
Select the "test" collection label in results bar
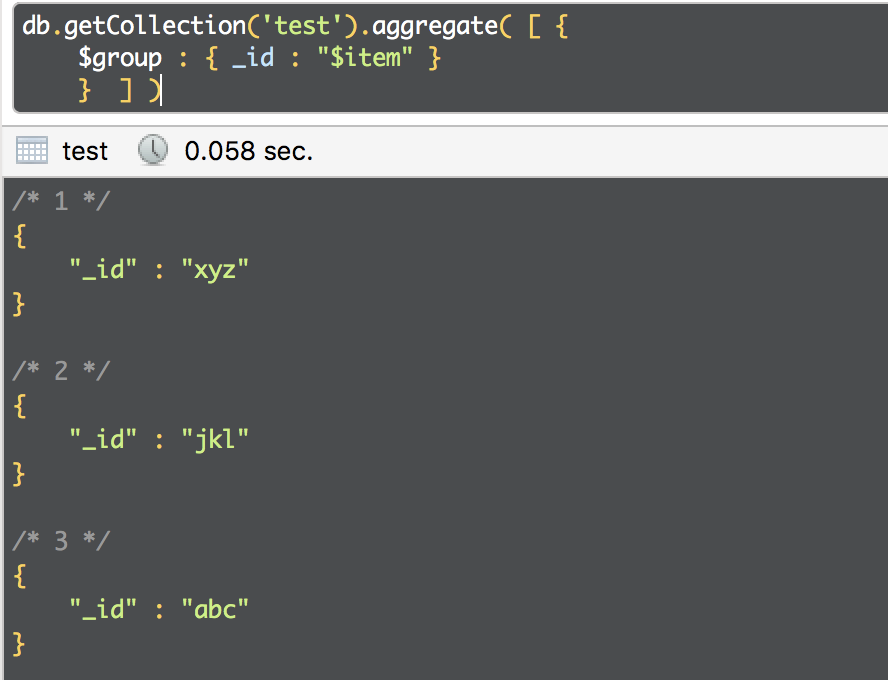click(85, 151)
